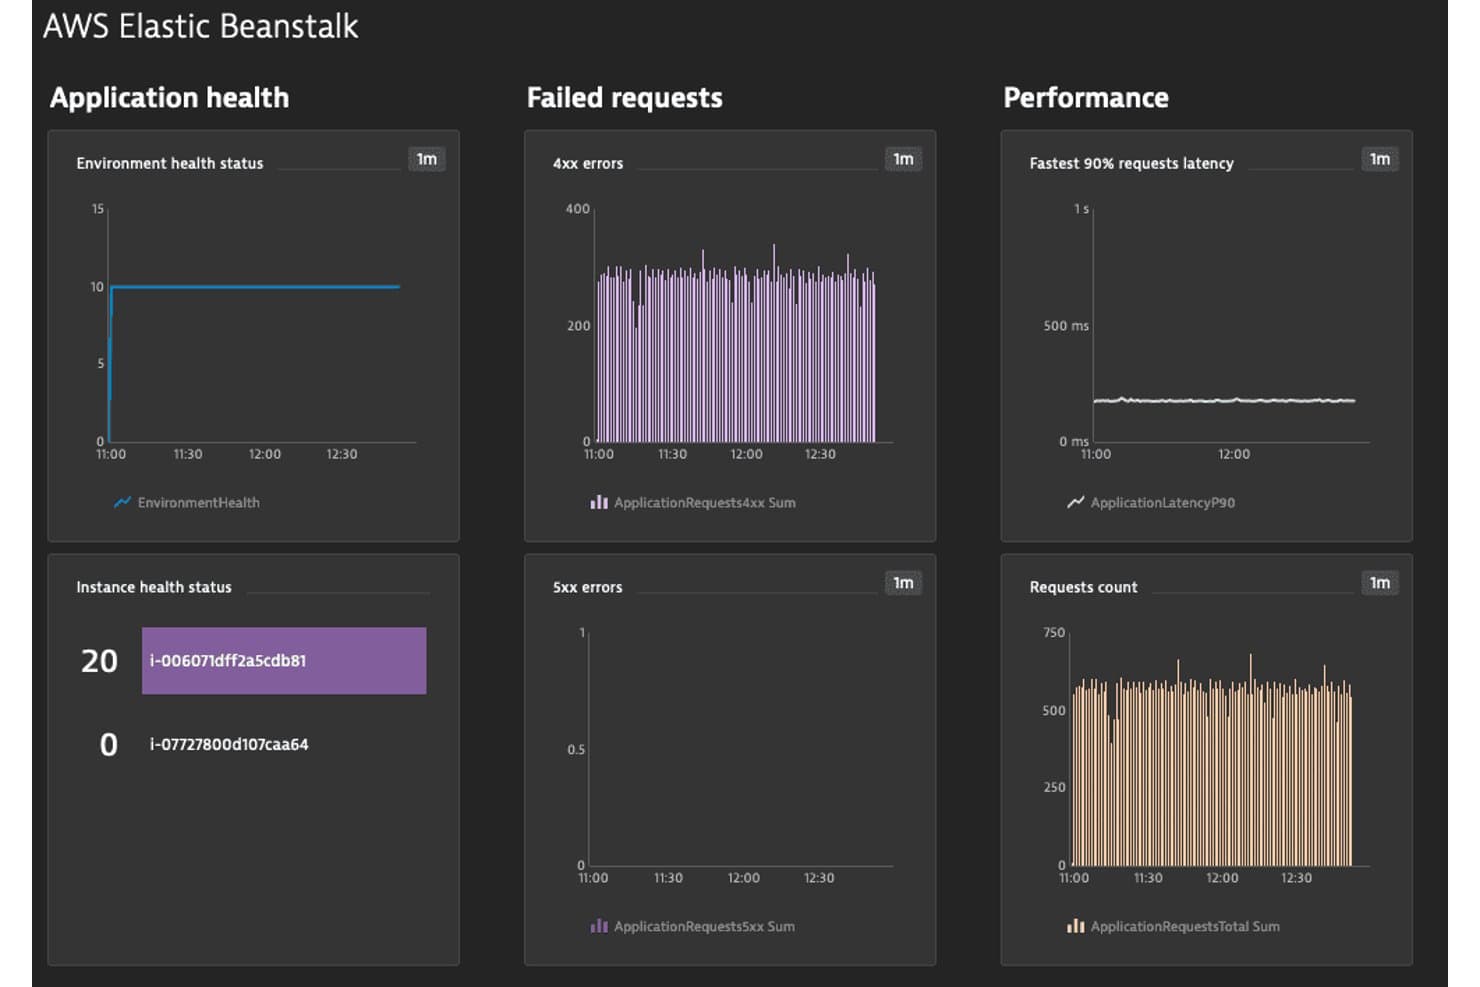Click the value 0 beside instance i-07727800d107caa64

108,745
